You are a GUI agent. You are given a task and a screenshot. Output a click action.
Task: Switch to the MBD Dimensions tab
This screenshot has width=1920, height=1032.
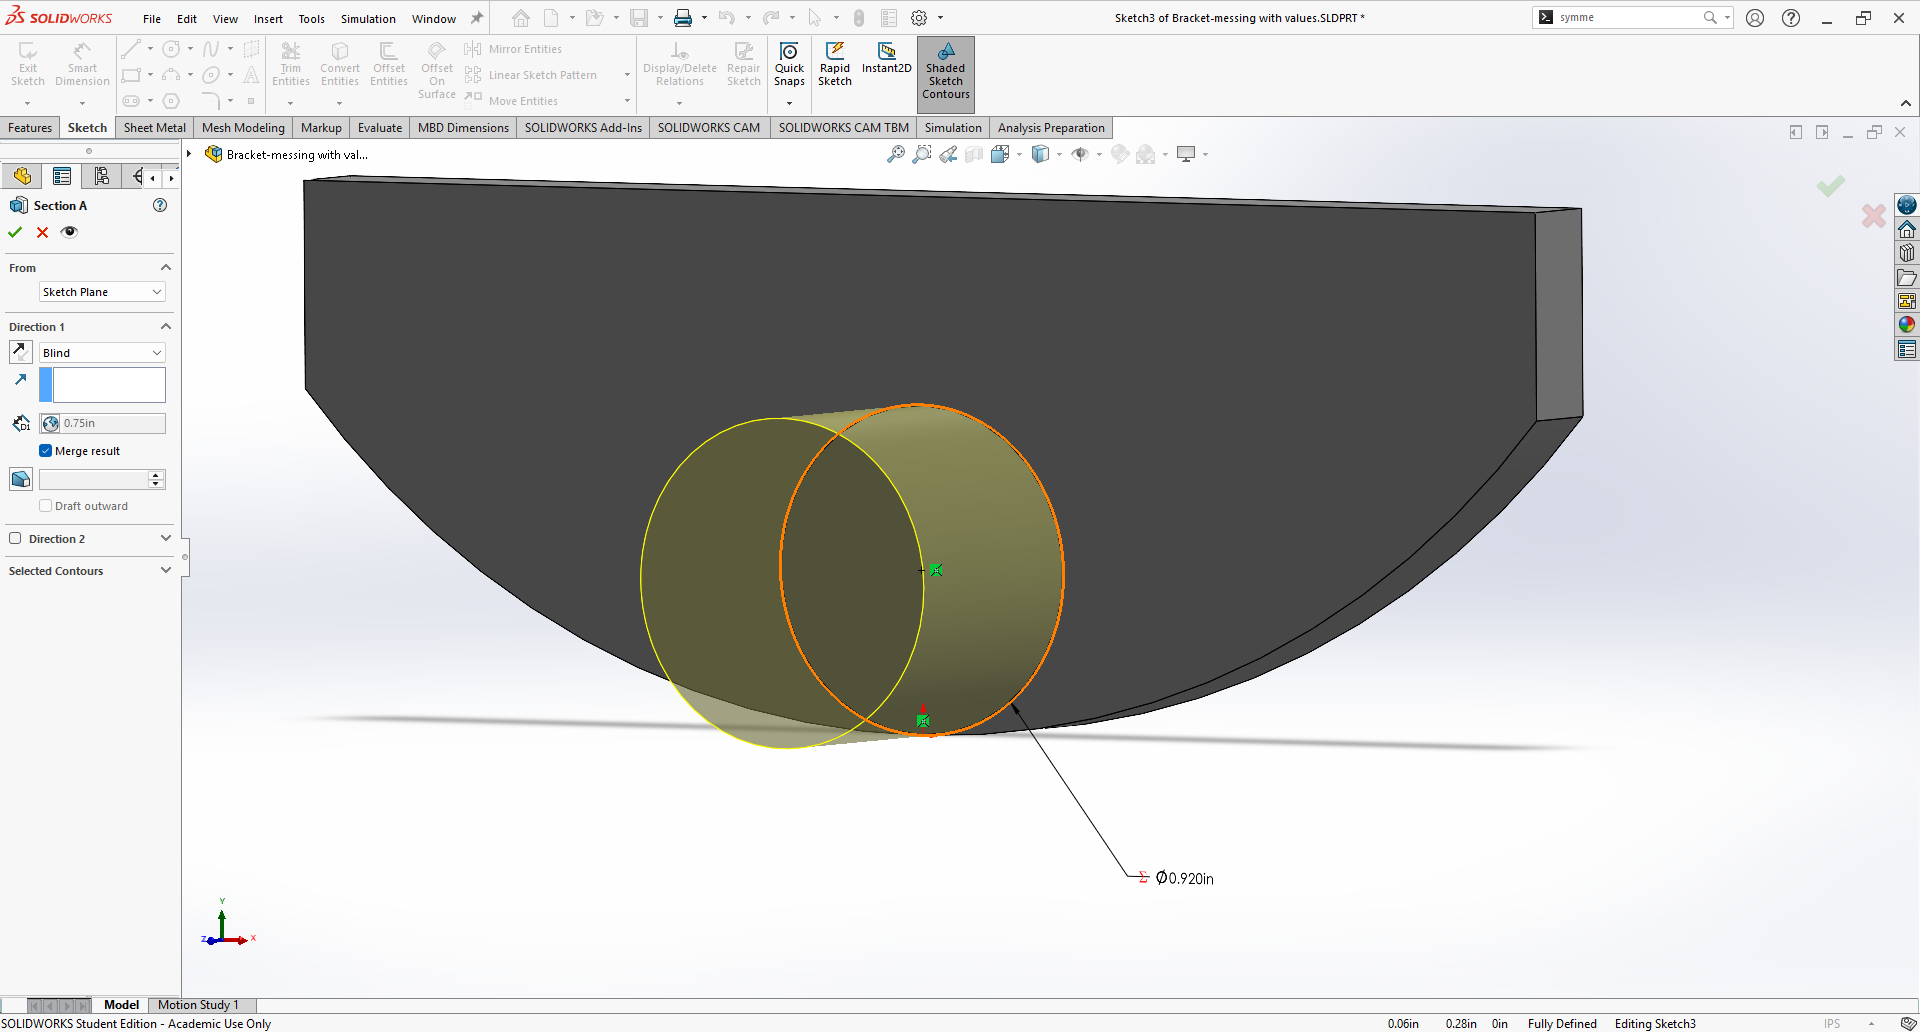tap(463, 128)
